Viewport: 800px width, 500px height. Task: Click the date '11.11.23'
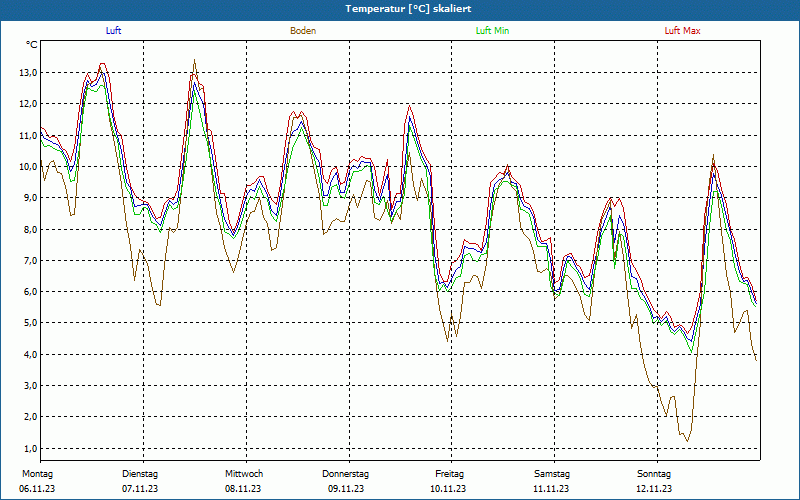tap(551, 489)
